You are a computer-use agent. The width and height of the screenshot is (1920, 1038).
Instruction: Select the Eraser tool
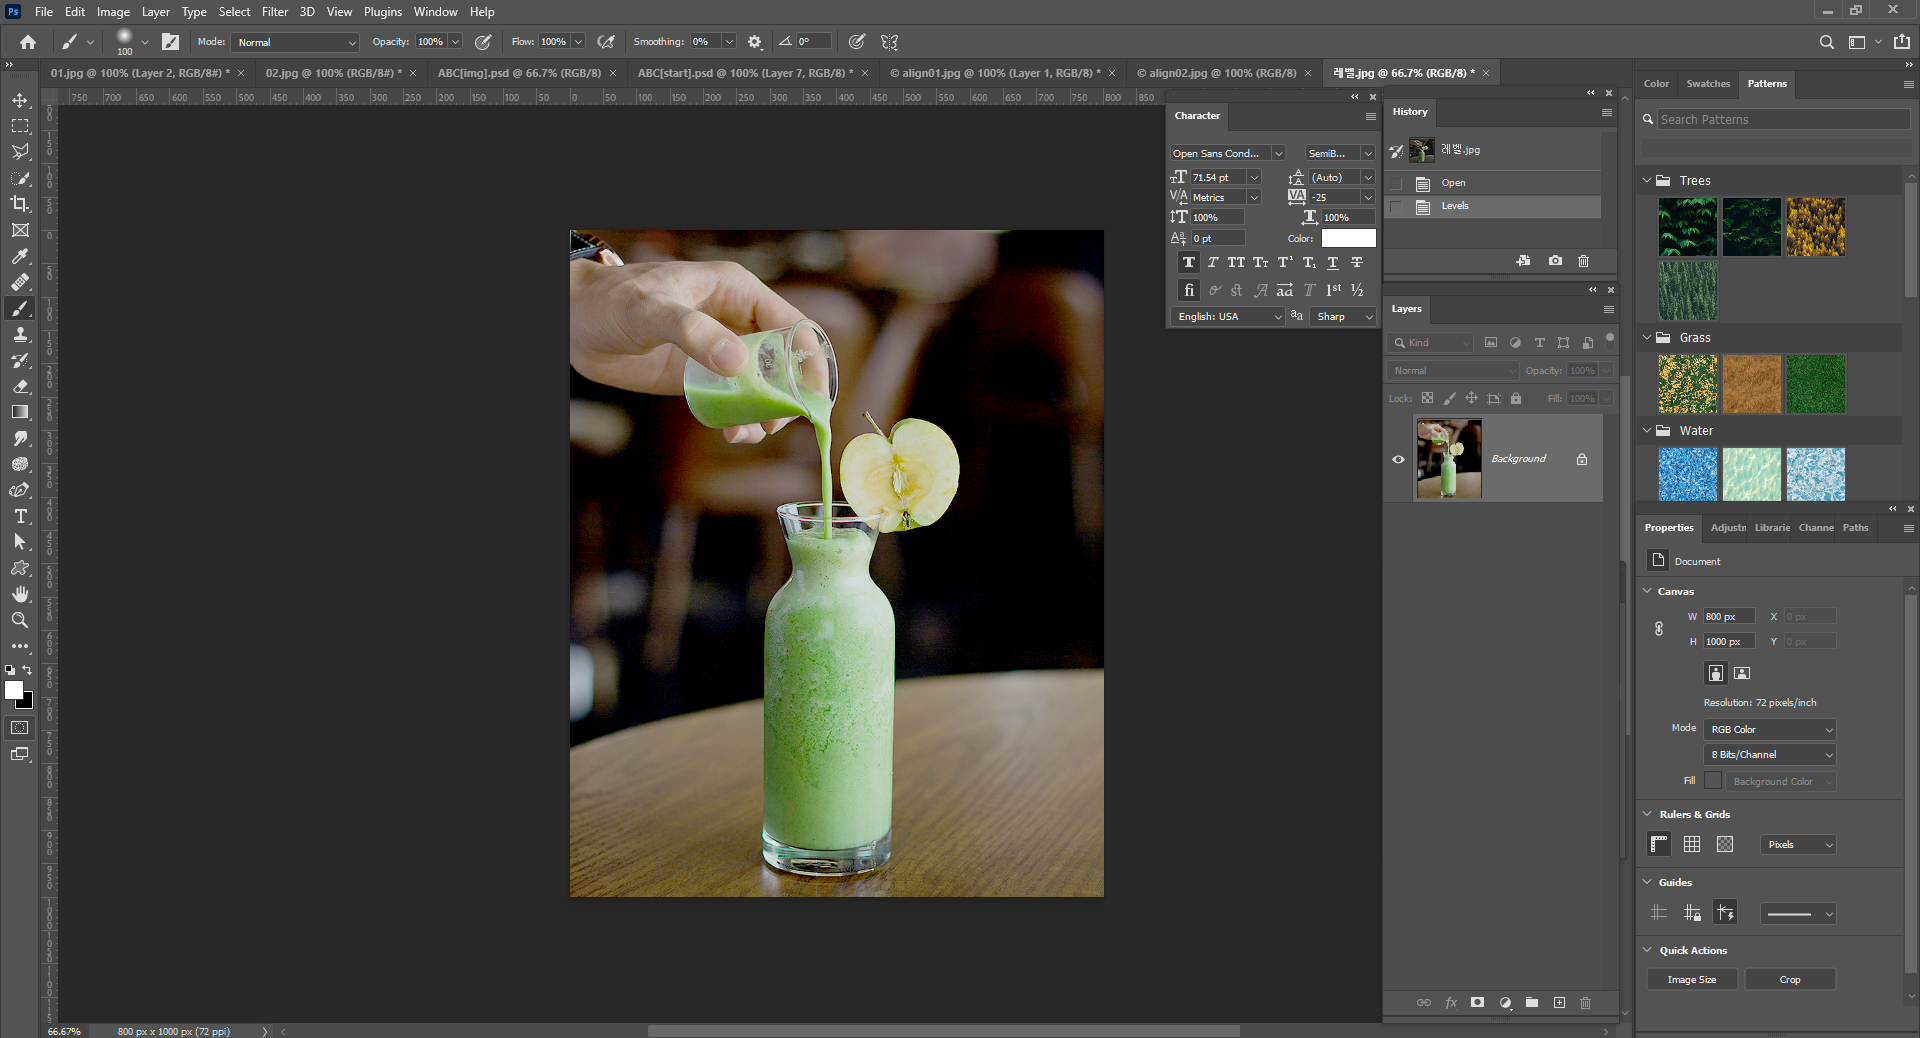[20, 386]
